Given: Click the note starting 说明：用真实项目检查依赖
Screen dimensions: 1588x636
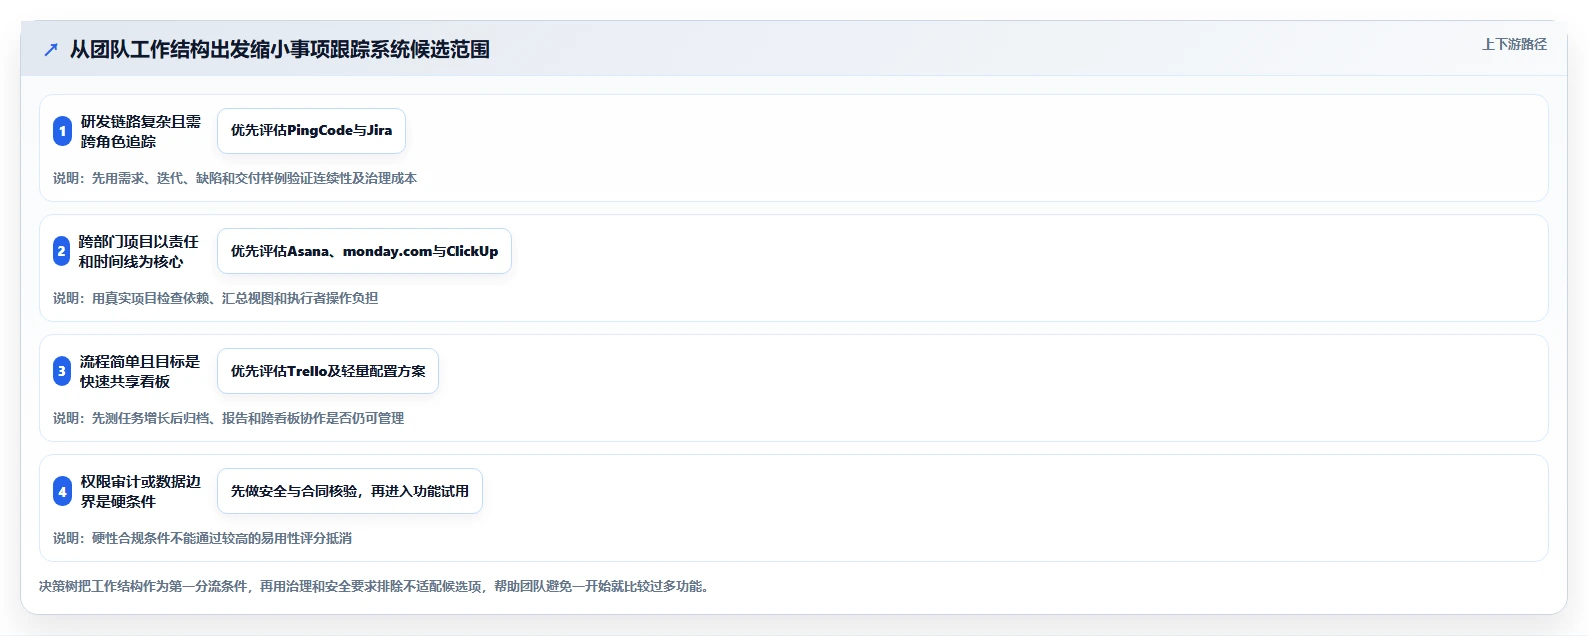Looking at the screenshot, I should coord(216,298).
